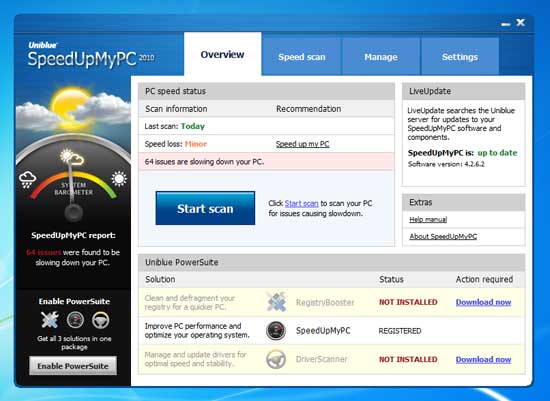The height and width of the screenshot is (401, 550).
Task: Click the RegistryBooster icon in PowerSuite table
Action: pyautogui.click(x=276, y=302)
